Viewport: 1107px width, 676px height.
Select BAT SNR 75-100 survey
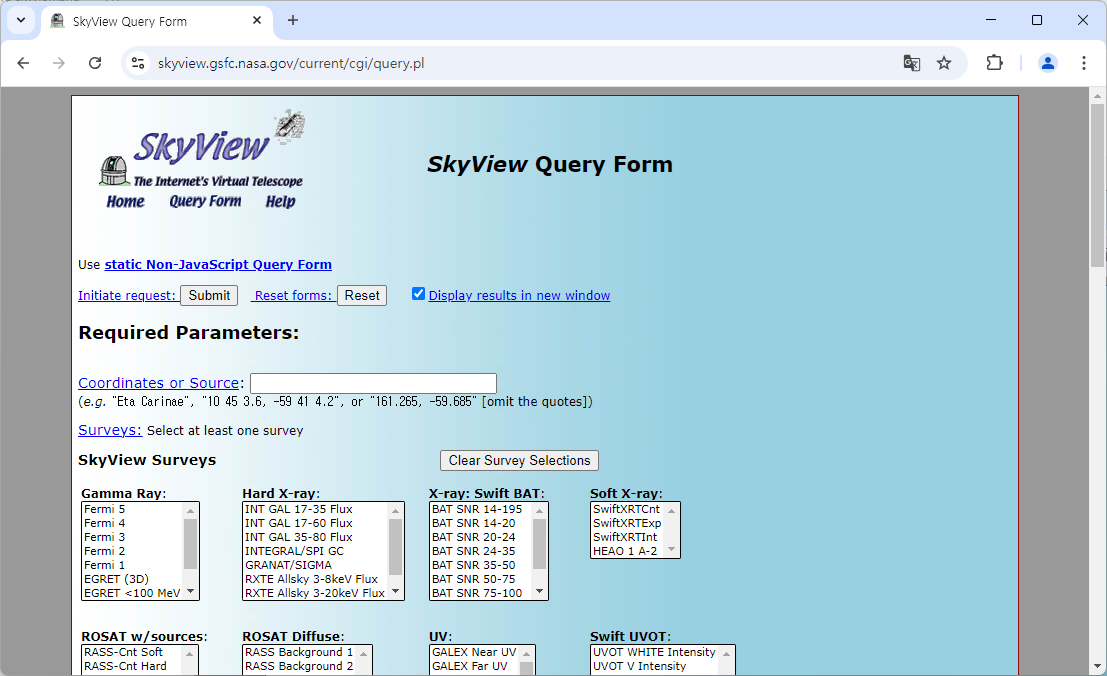[x=481, y=593]
